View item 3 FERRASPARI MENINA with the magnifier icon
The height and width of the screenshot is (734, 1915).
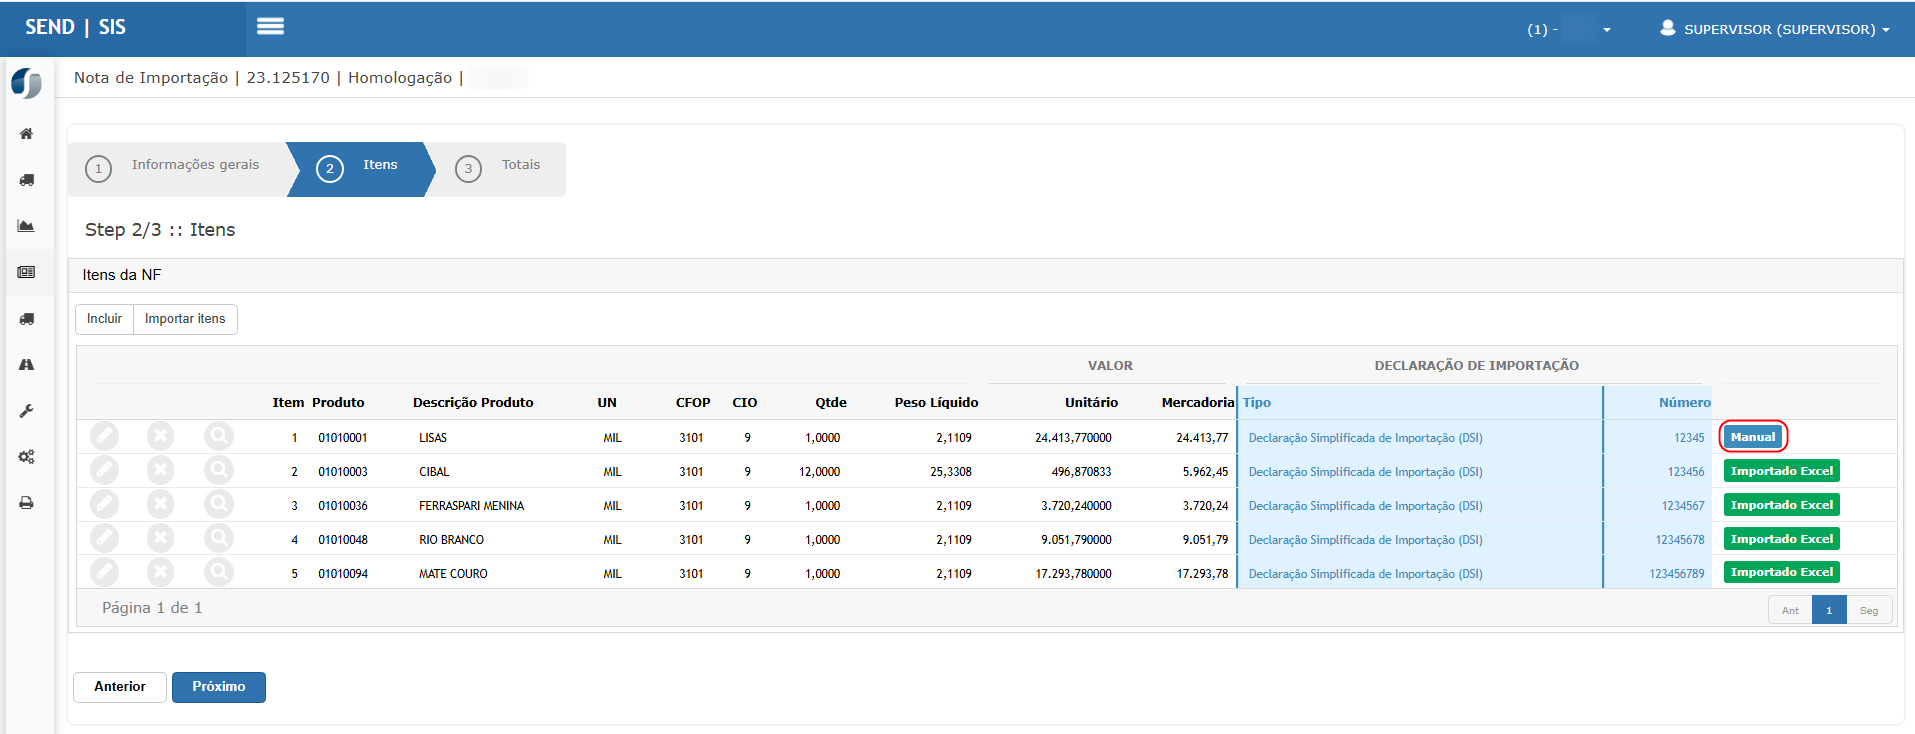218,505
